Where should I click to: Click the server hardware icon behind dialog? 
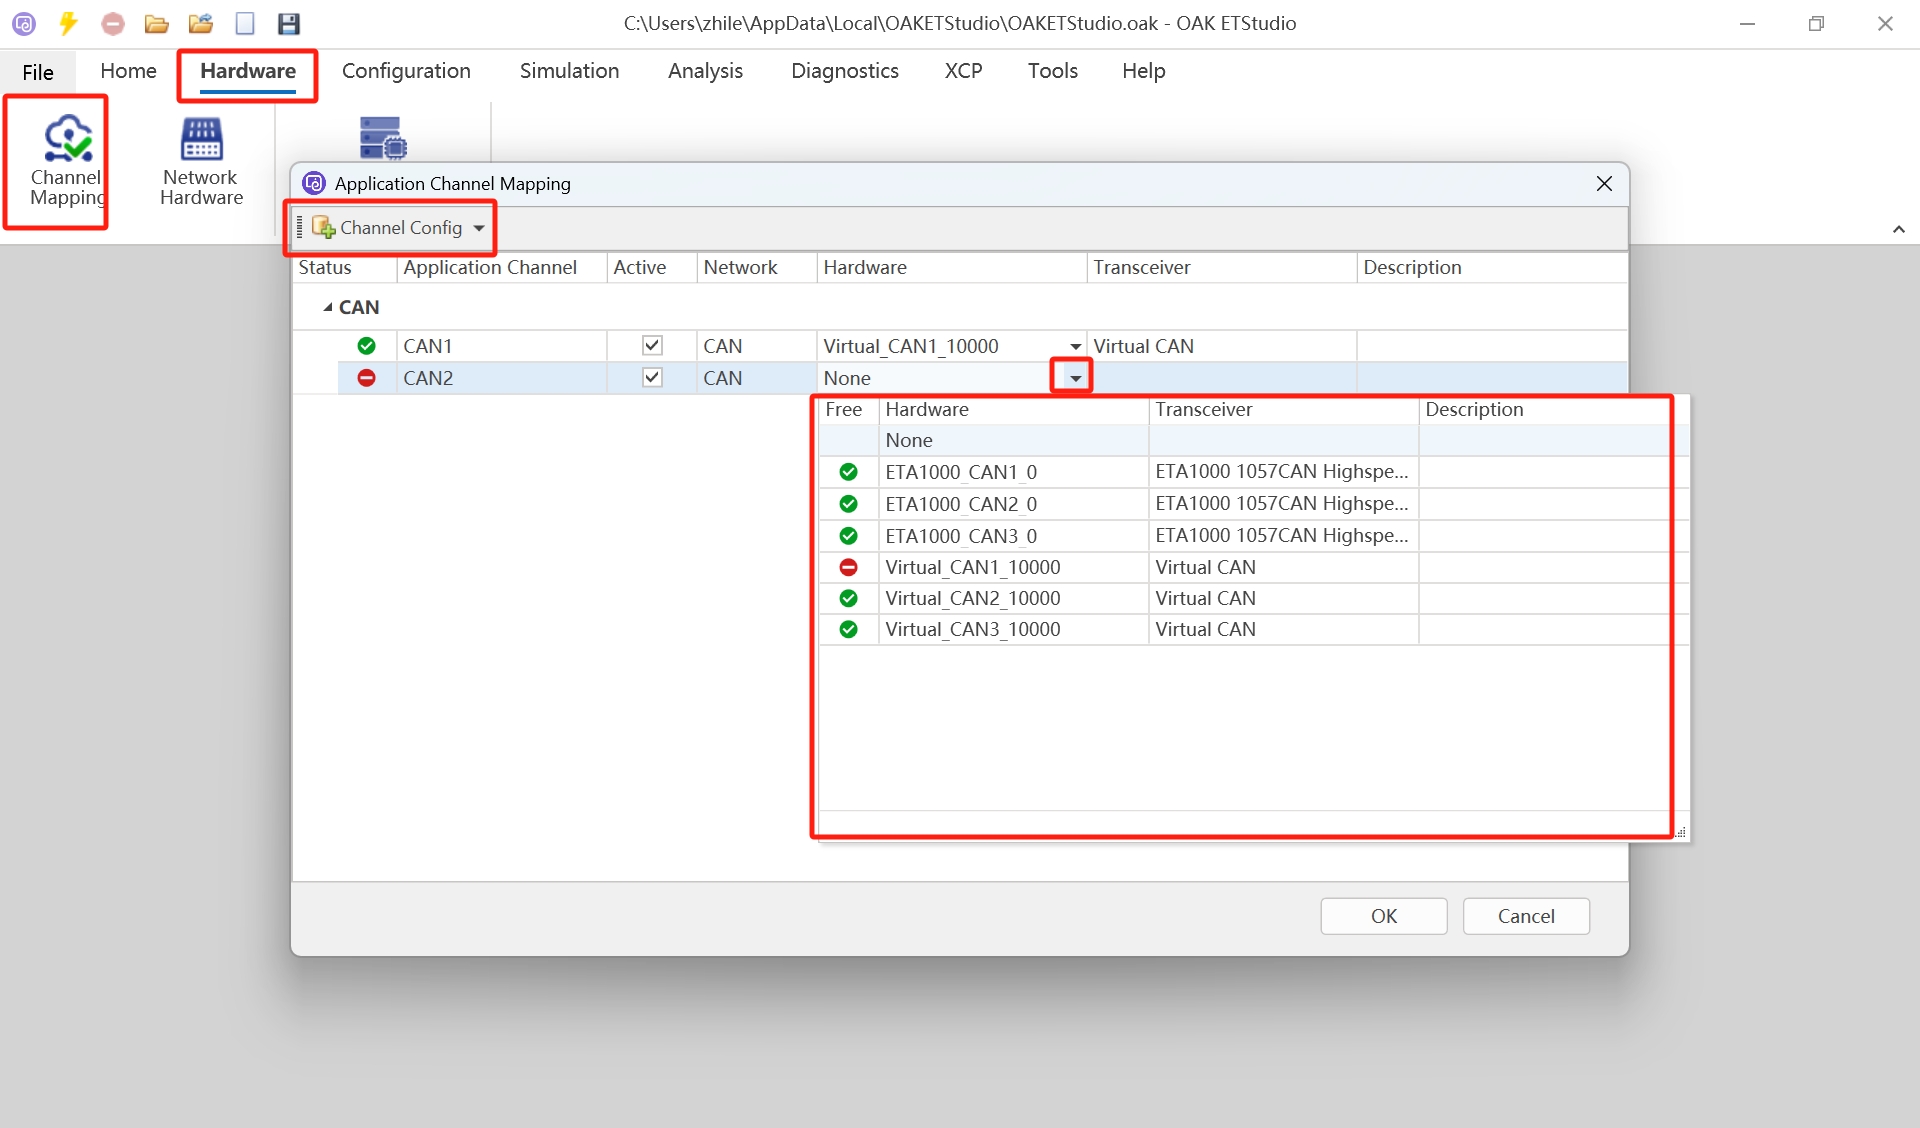click(x=382, y=137)
